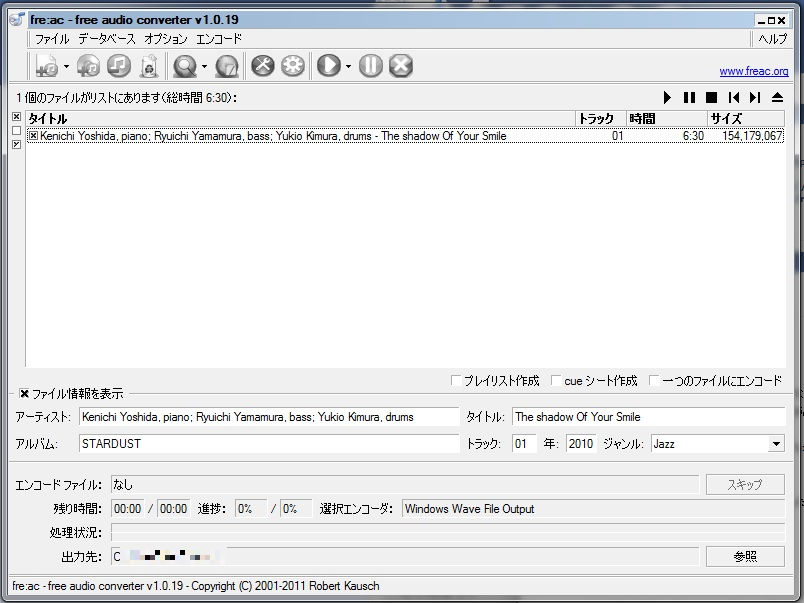Edit the タイトル field The shadow Of Your Smile
Image resolution: width=804 pixels, height=603 pixels.
coord(649,417)
